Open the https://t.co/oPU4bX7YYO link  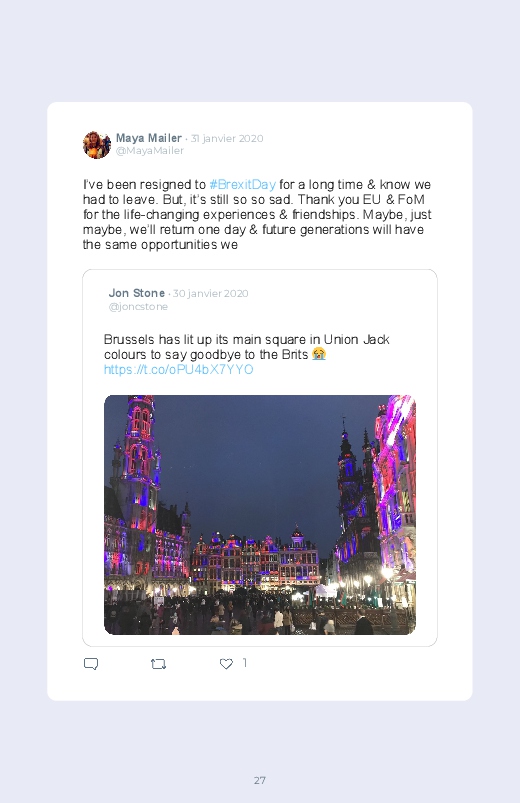click(178, 369)
